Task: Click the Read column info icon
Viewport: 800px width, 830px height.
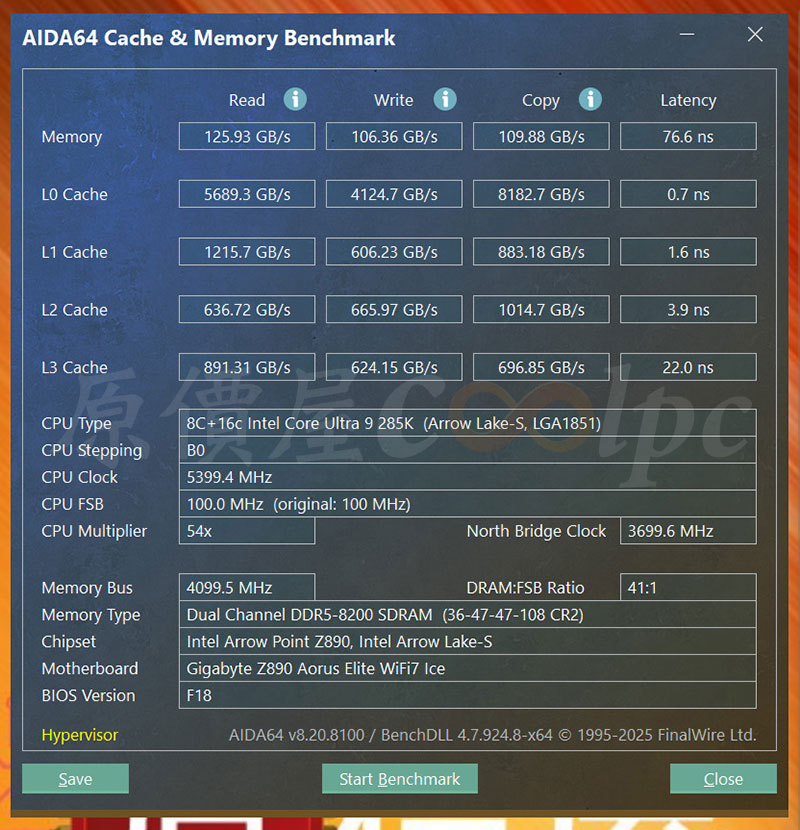Action: [294, 99]
